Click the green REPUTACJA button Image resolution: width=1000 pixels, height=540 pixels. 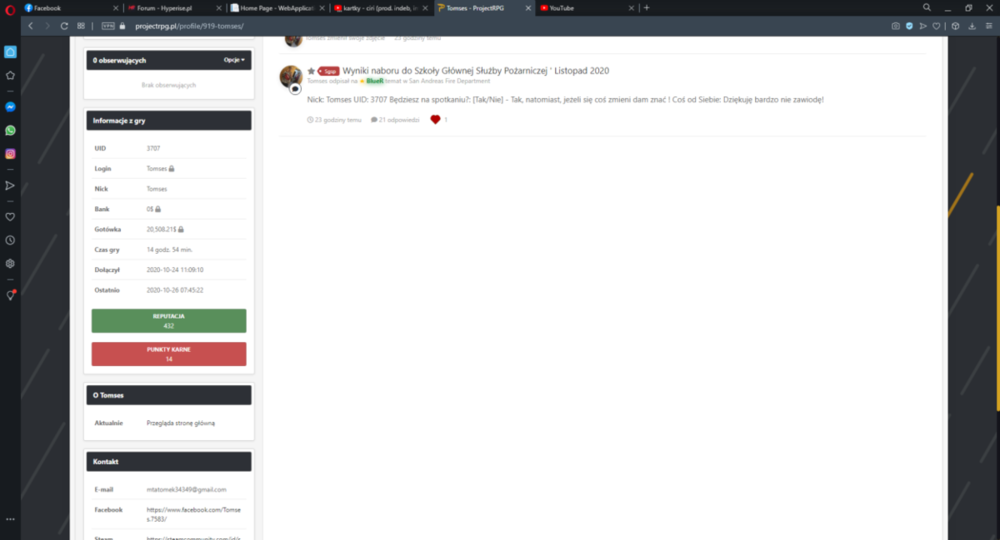[x=169, y=321]
